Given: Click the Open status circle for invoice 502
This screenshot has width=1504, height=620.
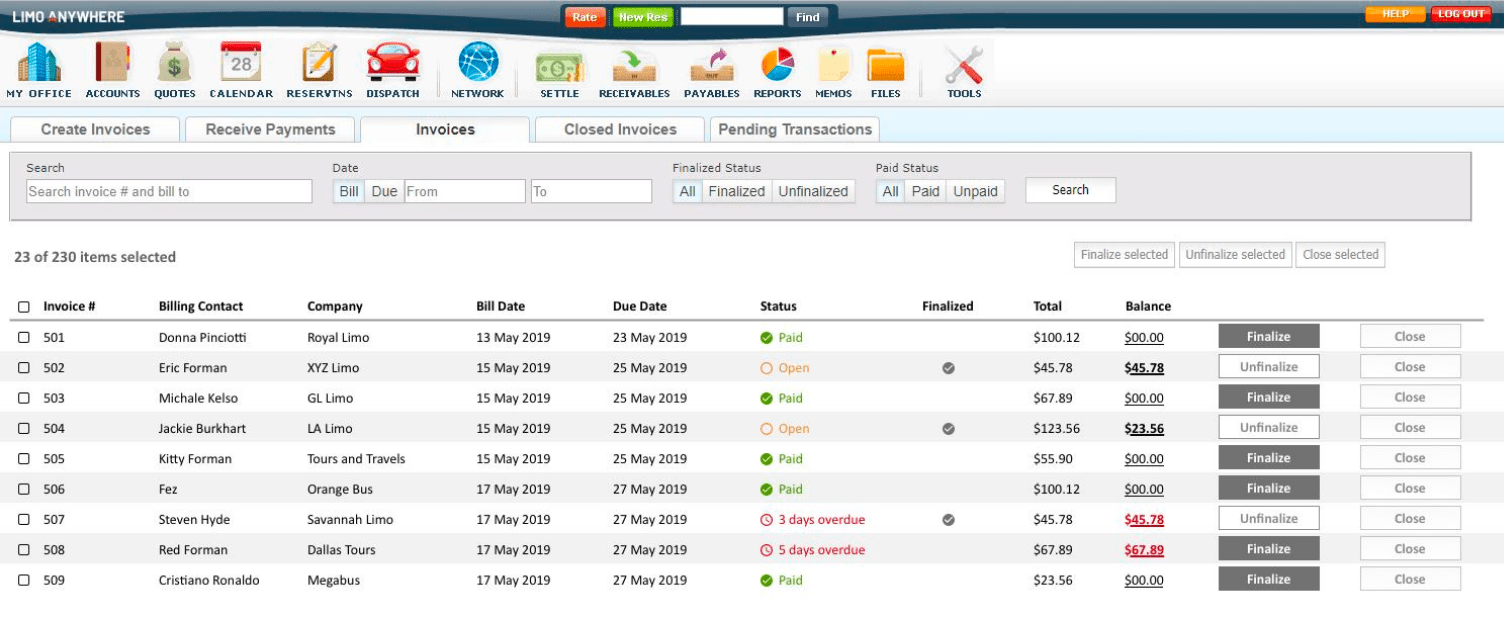Looking at the screenshot, I should [x=767, y=368].
